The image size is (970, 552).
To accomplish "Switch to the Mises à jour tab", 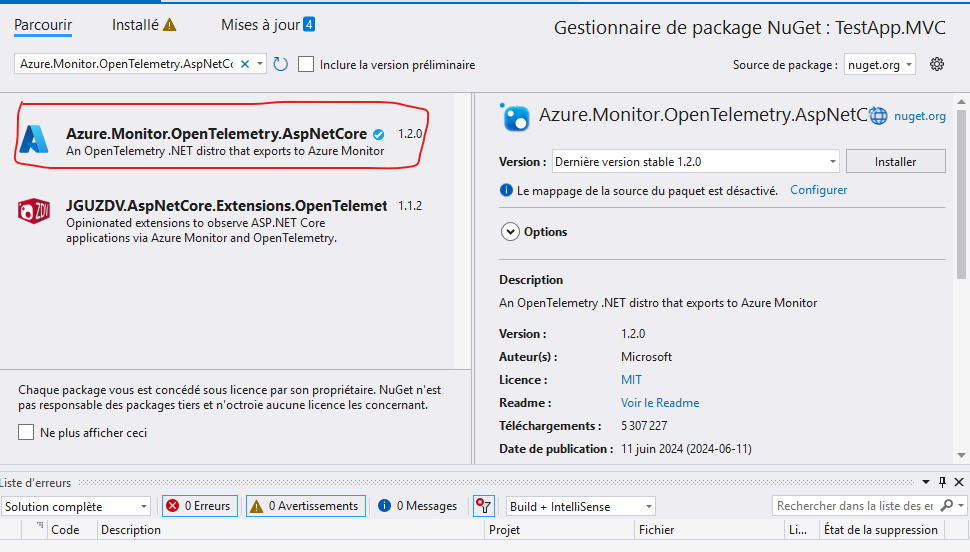I will coord(268,25).
